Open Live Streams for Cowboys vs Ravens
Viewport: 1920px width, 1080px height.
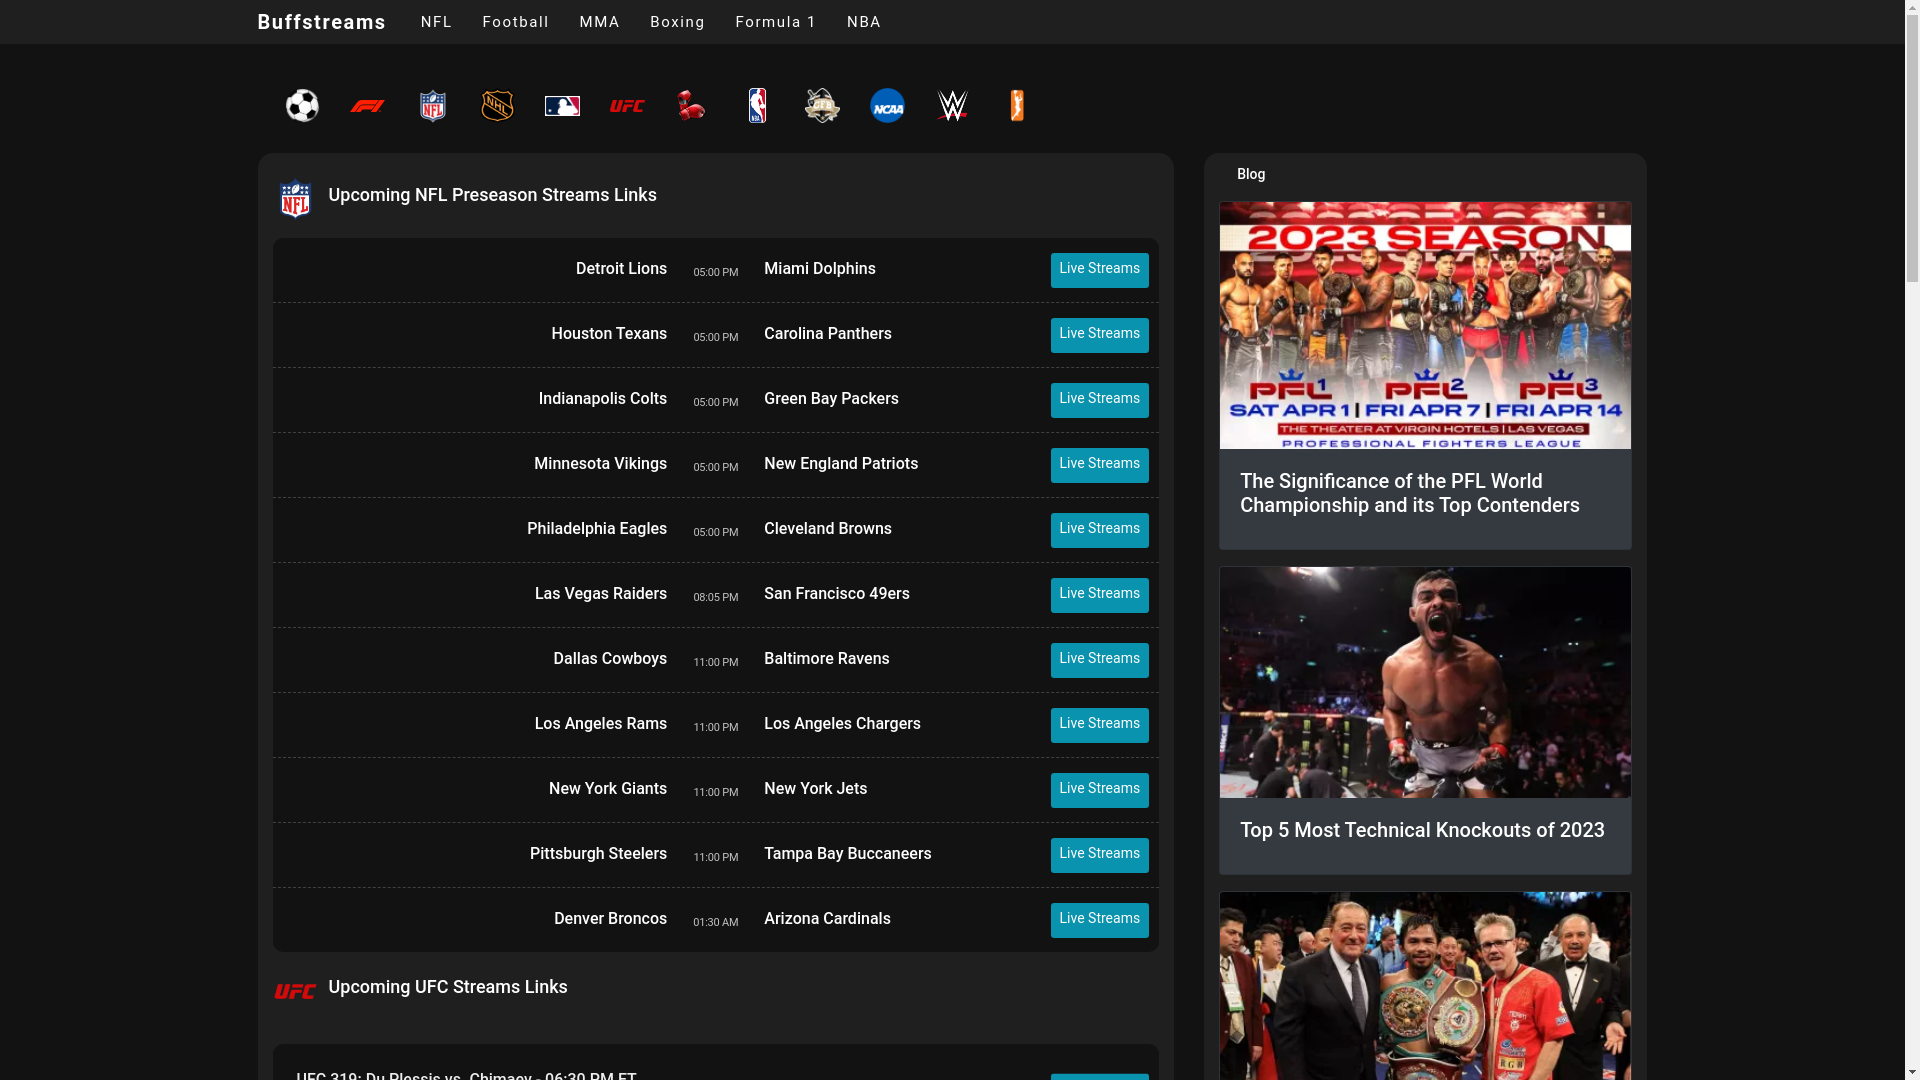(x=1099, y=660)
